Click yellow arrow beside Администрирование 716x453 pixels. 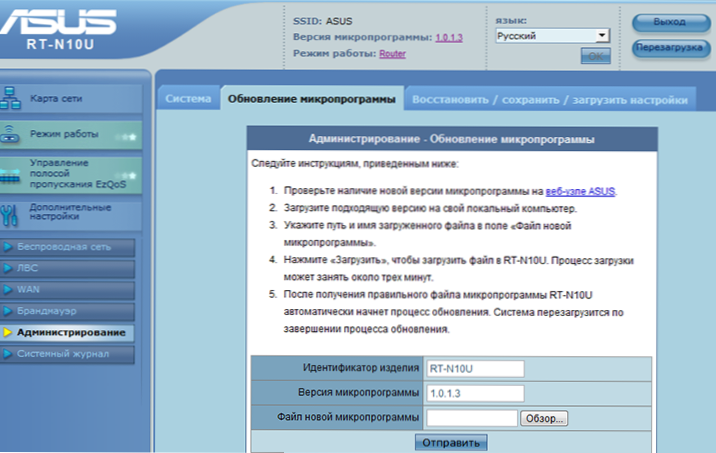coord(8,332)
